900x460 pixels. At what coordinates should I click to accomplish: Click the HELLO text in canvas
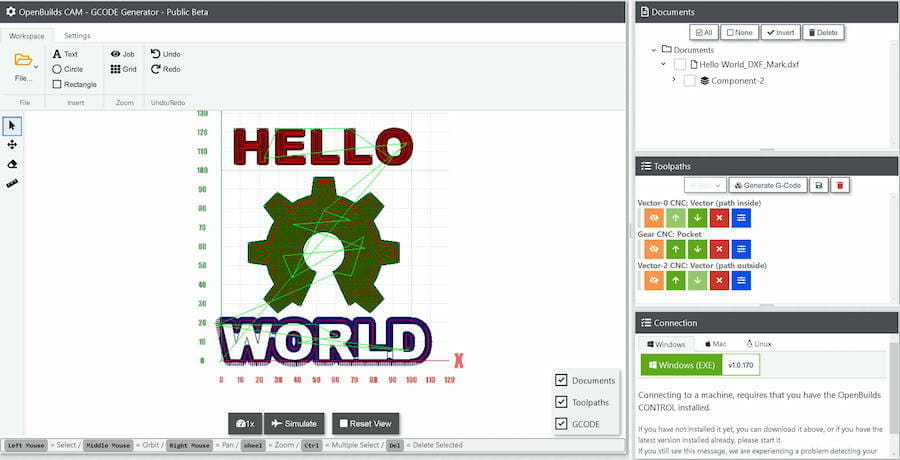(x=322, y=146)
